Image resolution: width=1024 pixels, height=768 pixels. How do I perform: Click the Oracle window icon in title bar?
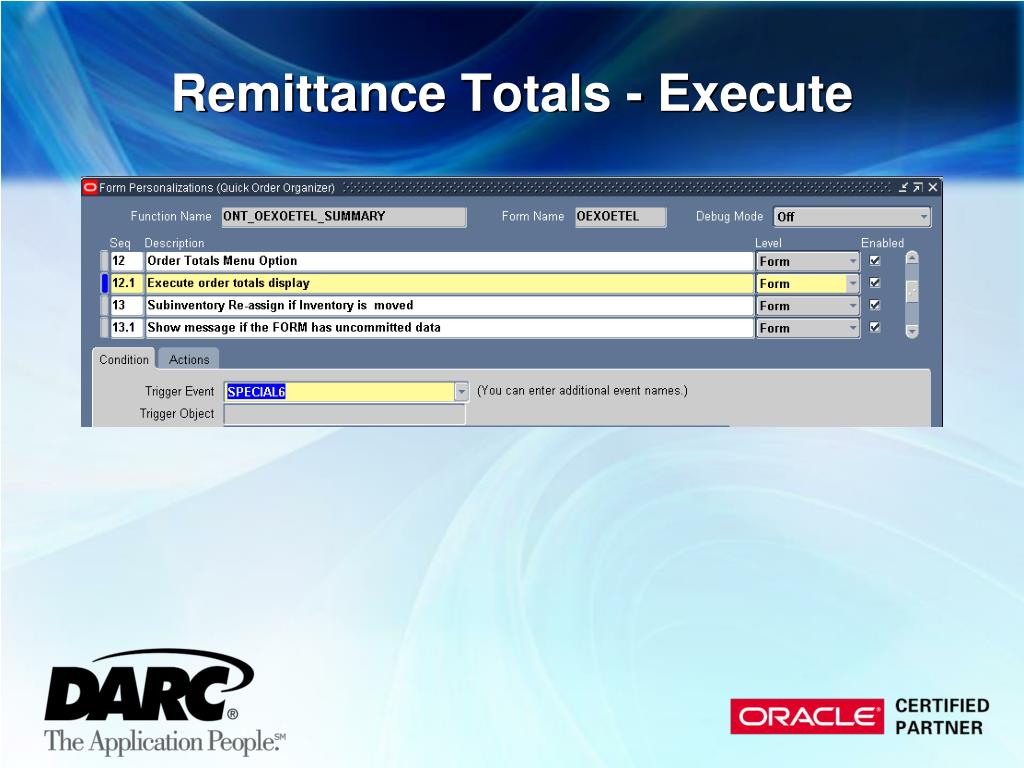click(90, 187)
